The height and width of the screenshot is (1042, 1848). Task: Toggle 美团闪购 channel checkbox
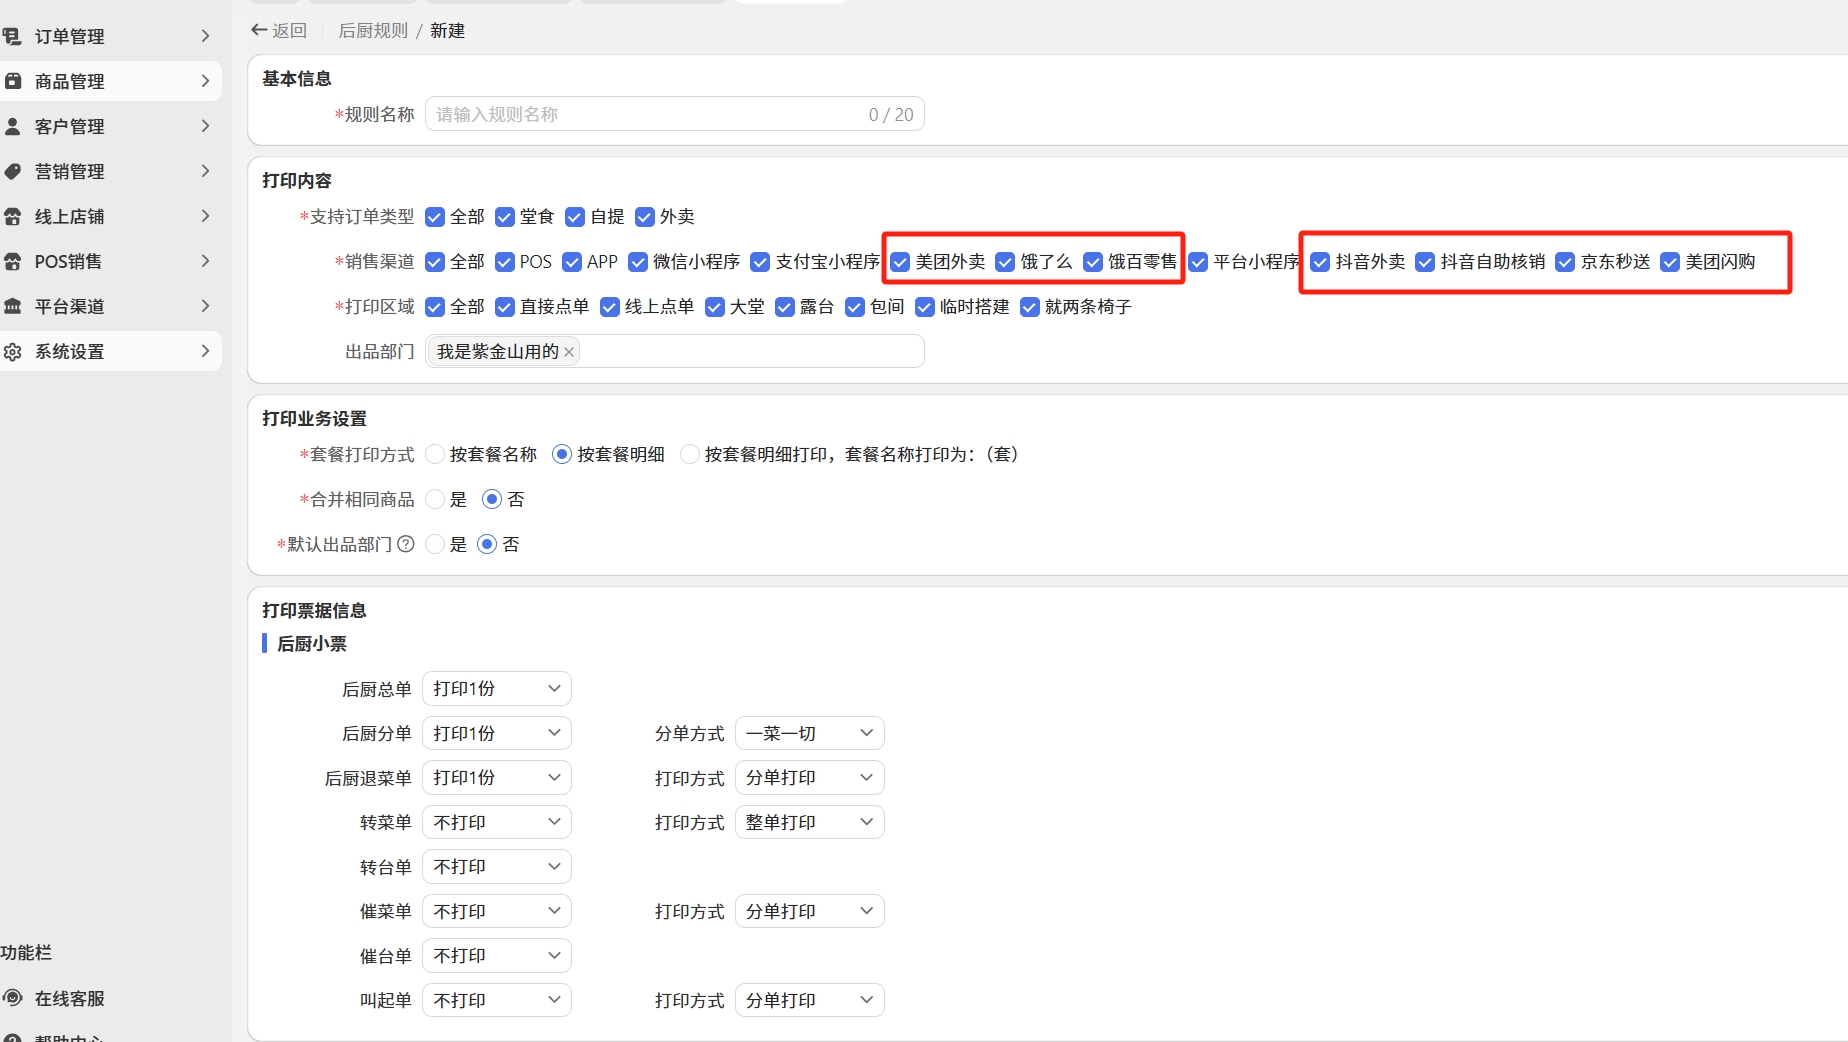[x=1670, y=262]
